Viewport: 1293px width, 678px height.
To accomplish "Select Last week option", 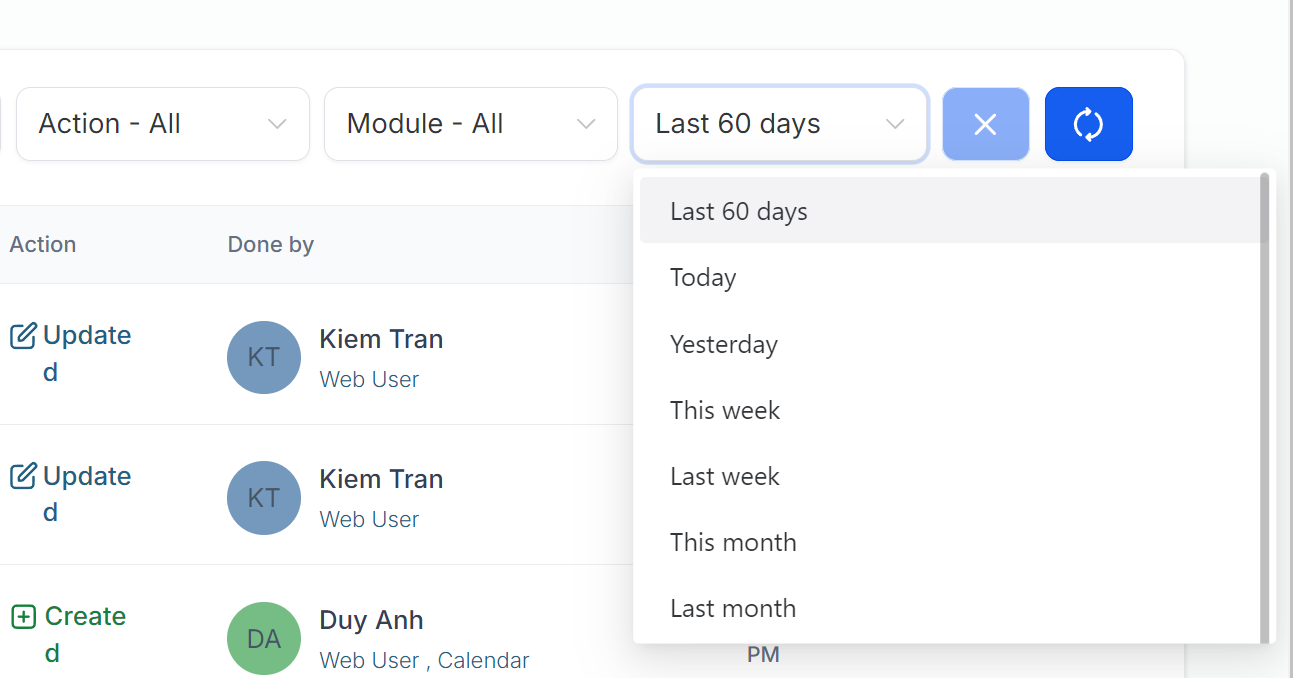I will coord(949,476).
